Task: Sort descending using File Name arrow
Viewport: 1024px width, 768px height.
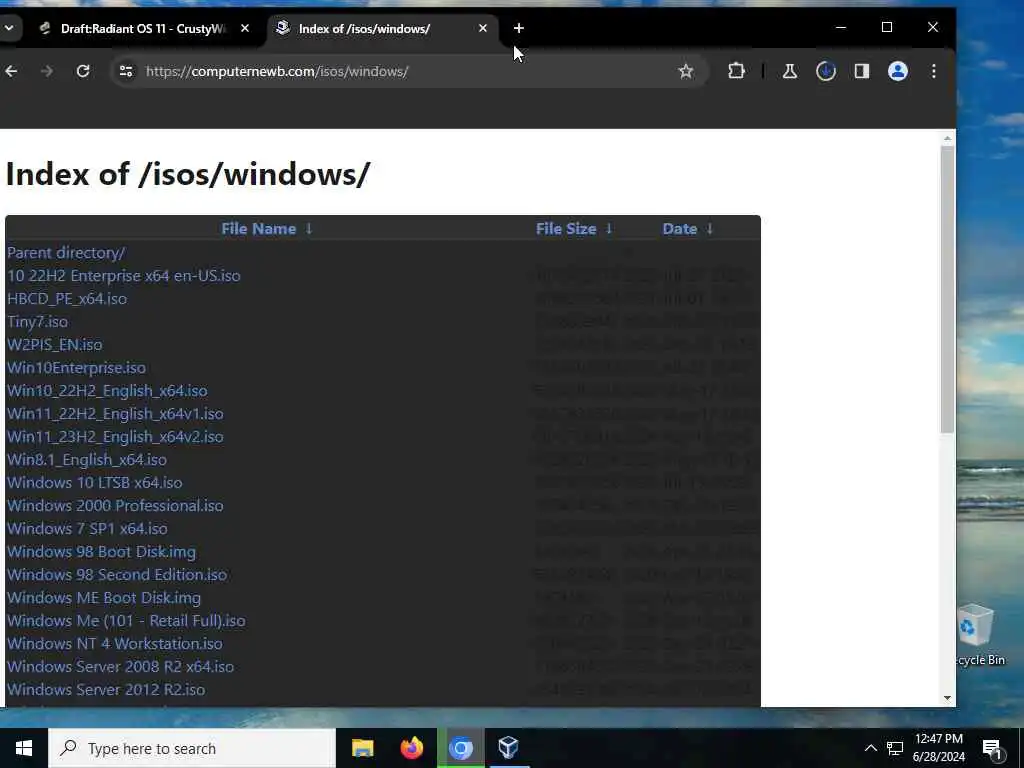Action: point(309,229)
